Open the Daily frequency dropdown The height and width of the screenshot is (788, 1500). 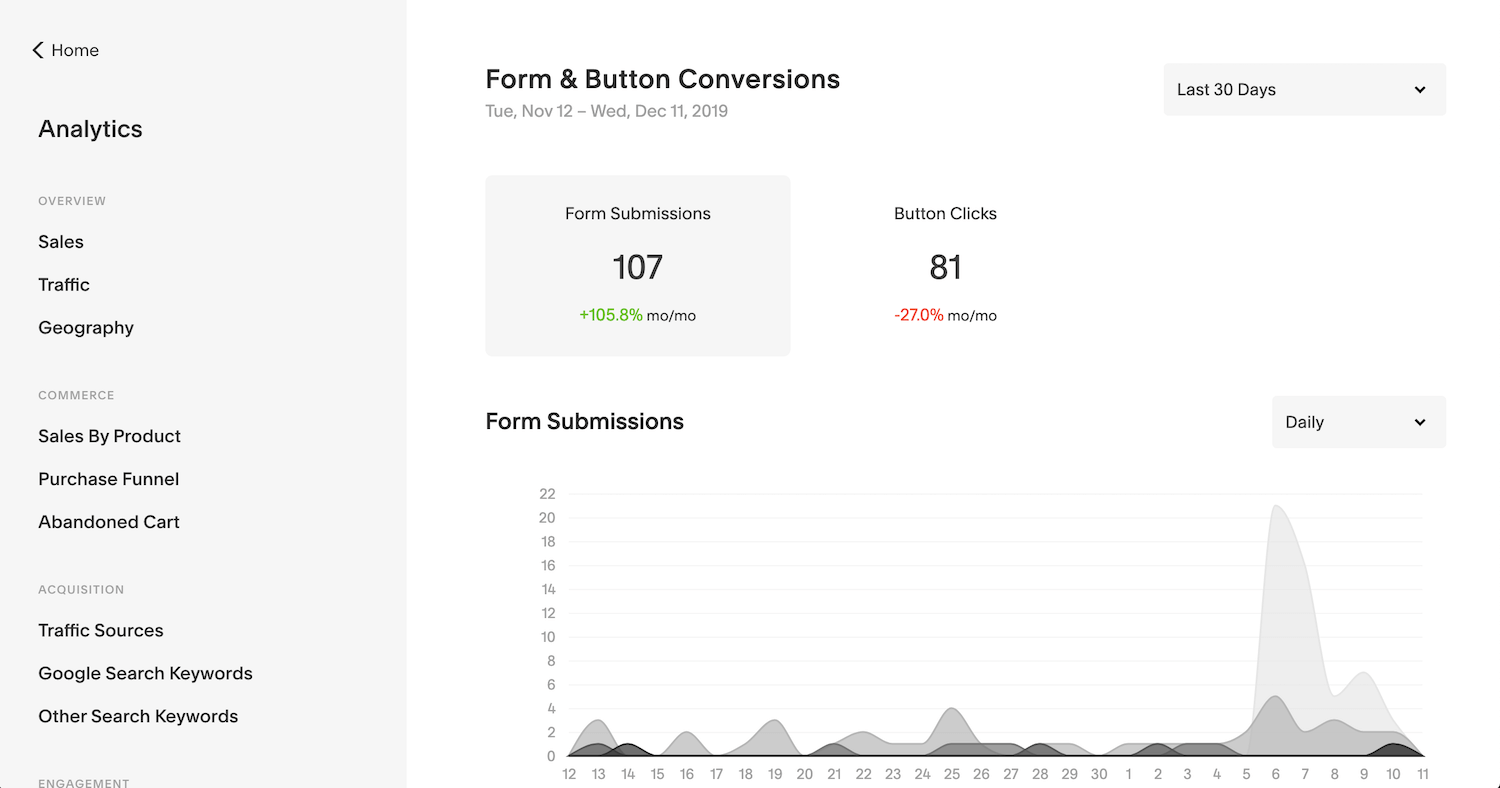click(x=1358, y=421)
